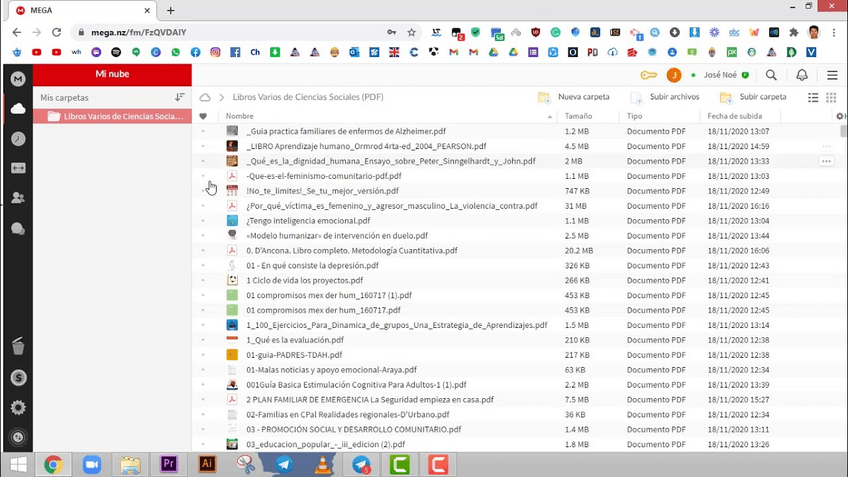Switch to list view
The width and height of the screenshot is (848, 477).
[x=813, y=97]
